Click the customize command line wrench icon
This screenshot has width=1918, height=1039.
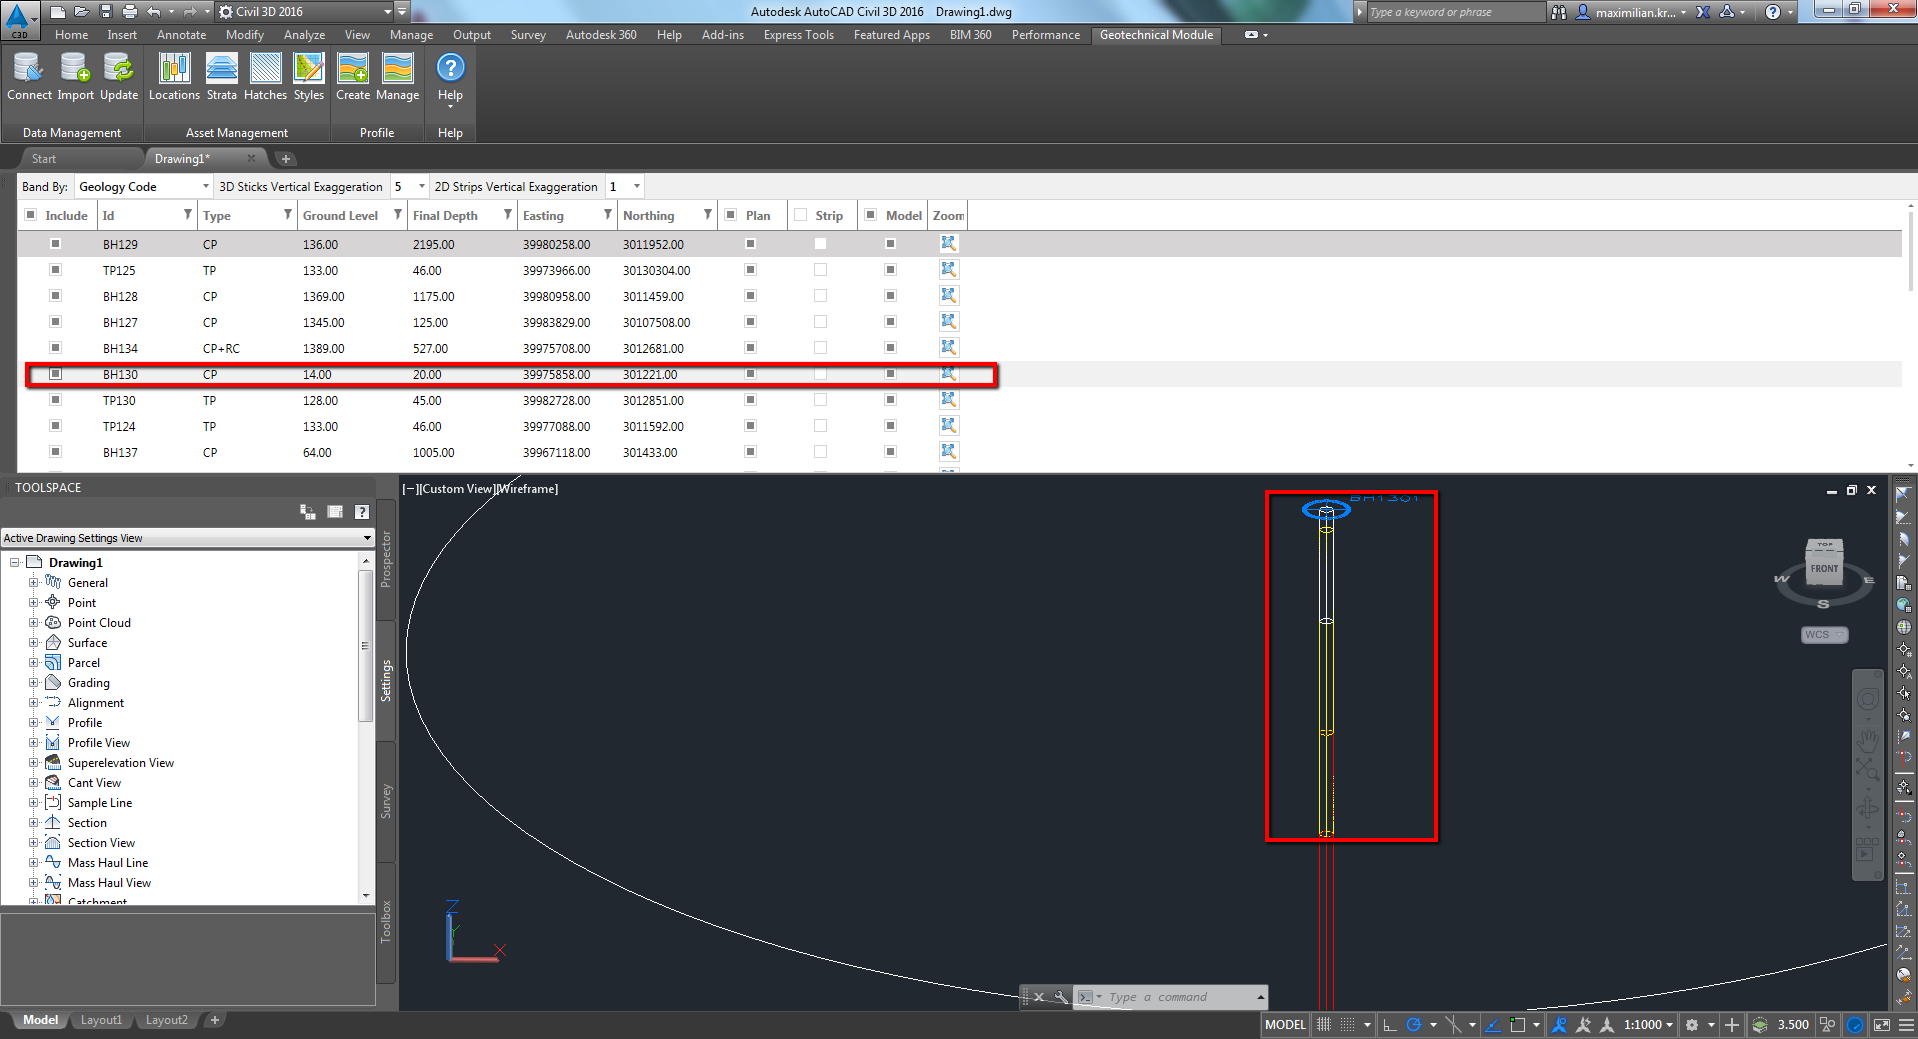point(1061,997)
